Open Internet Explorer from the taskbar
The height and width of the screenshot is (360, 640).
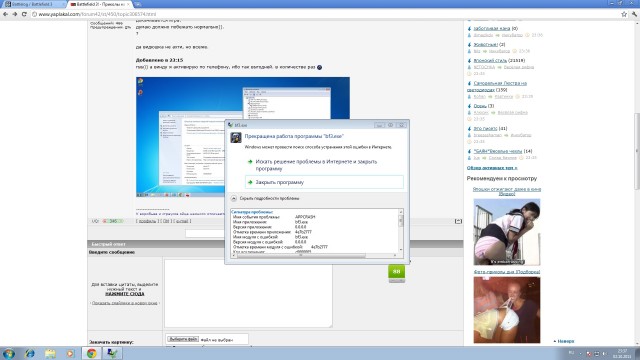pos(29,353)
